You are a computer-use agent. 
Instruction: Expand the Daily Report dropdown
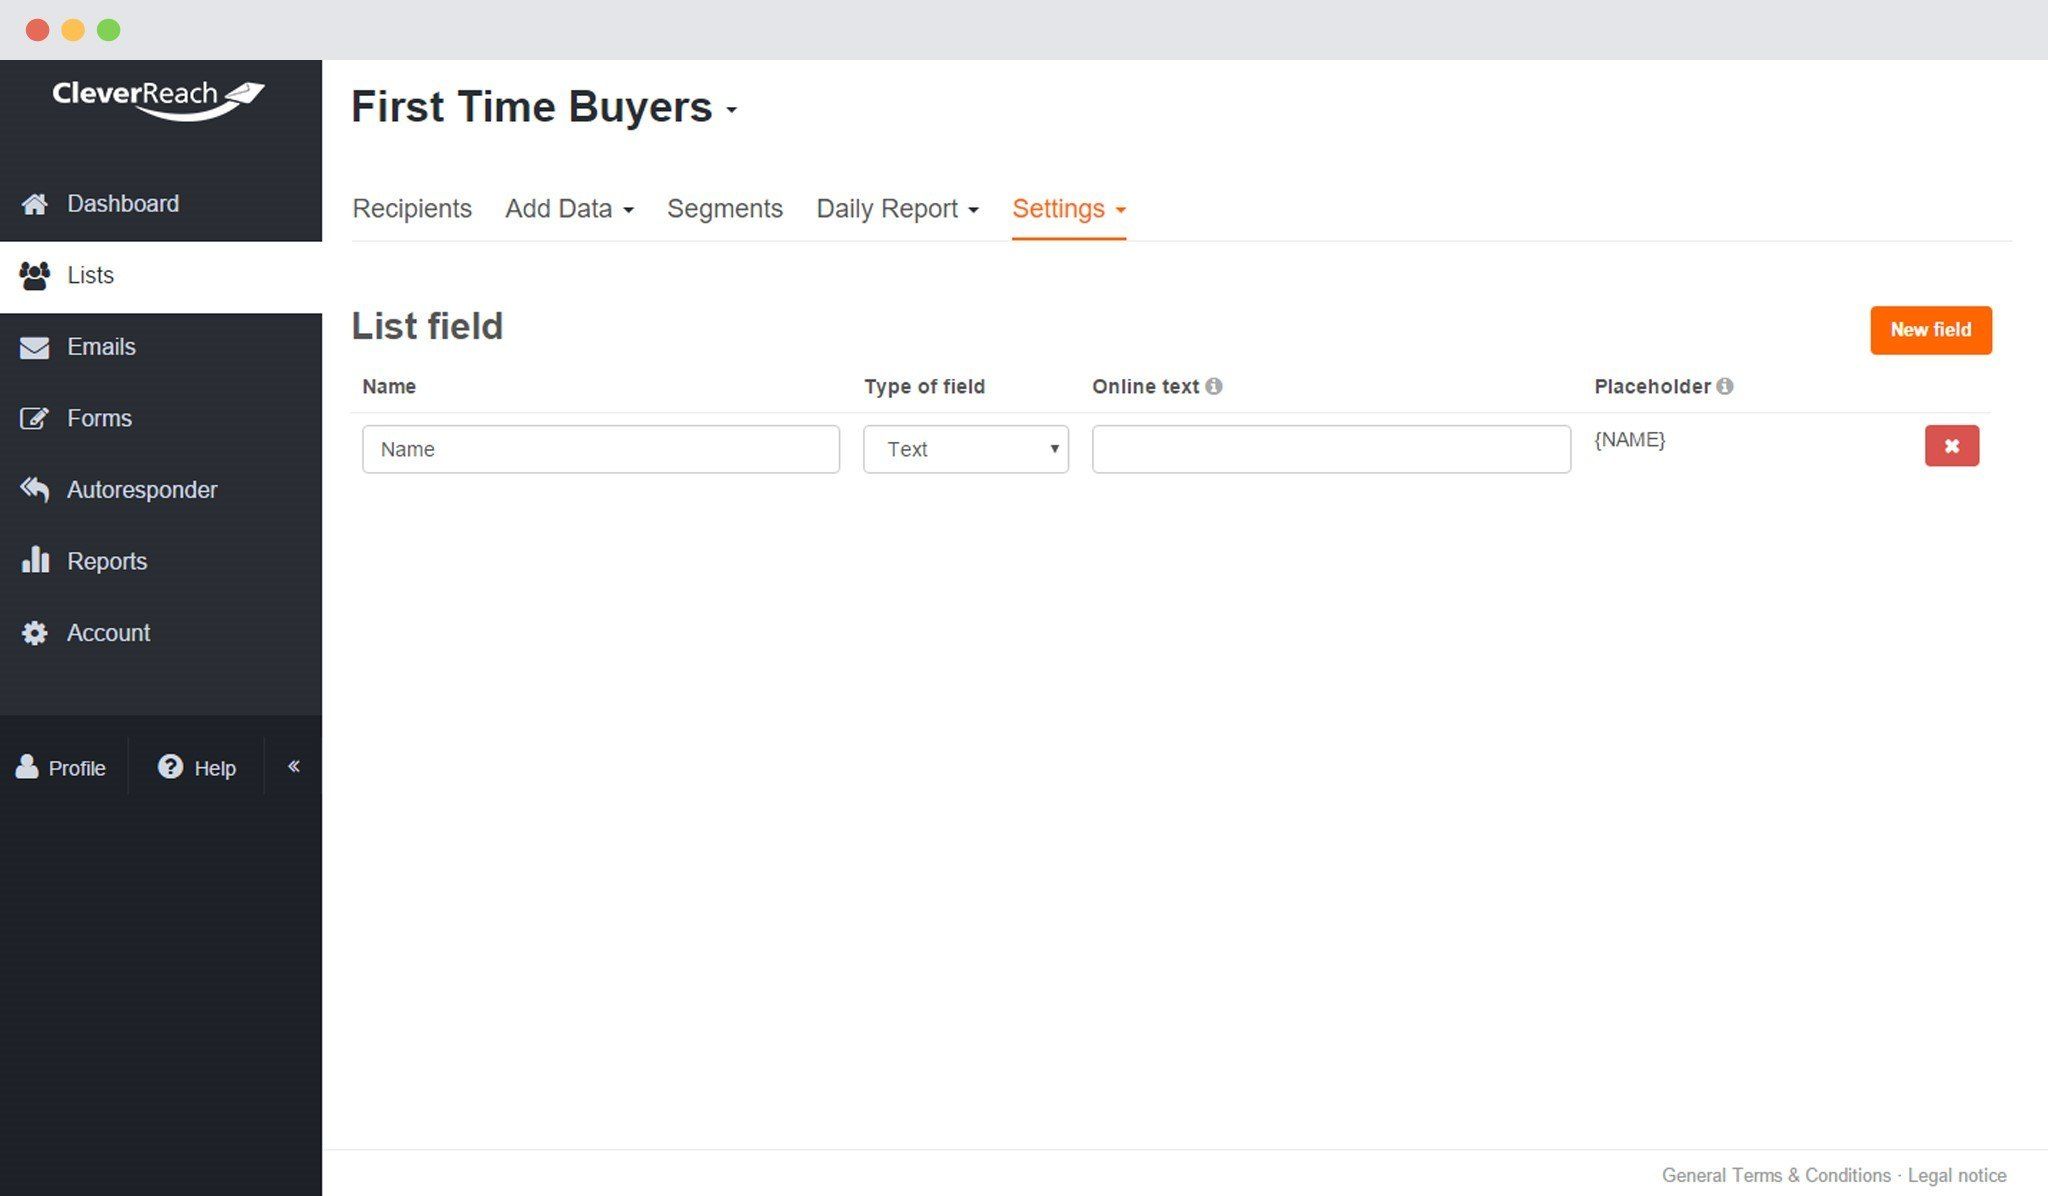coord(898,209)
